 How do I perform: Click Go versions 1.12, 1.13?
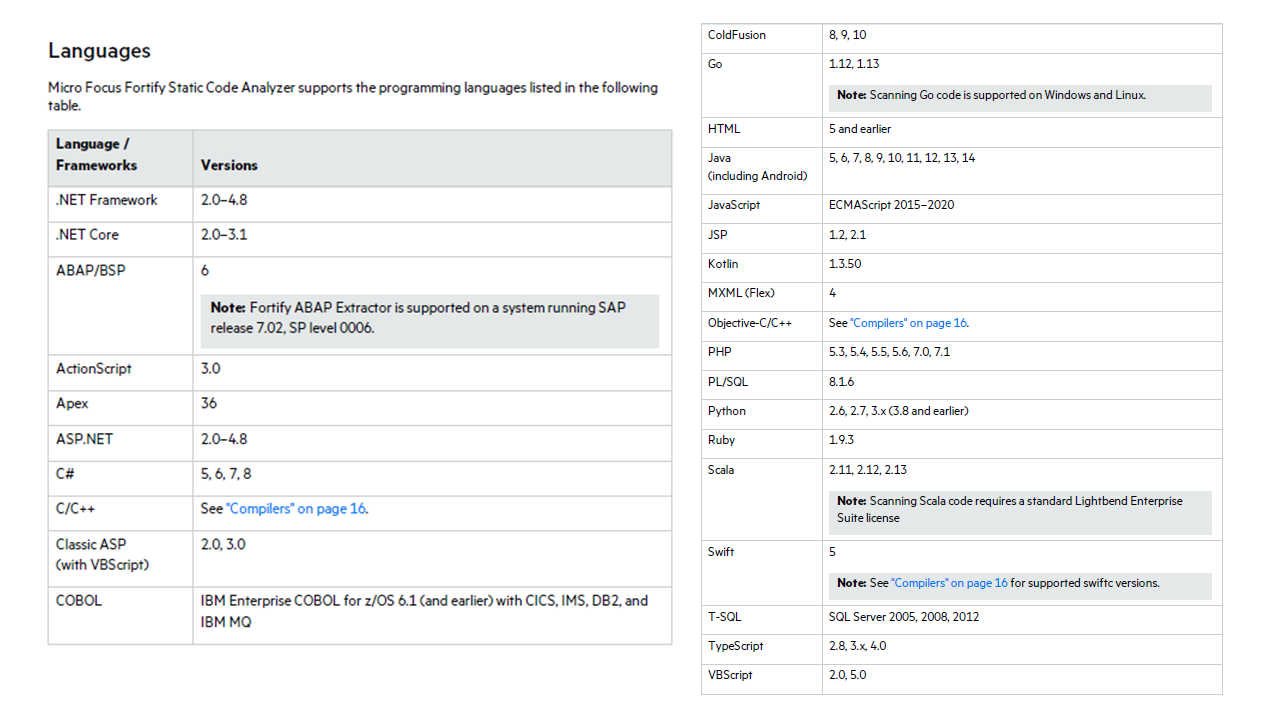[x=854, y=64]
